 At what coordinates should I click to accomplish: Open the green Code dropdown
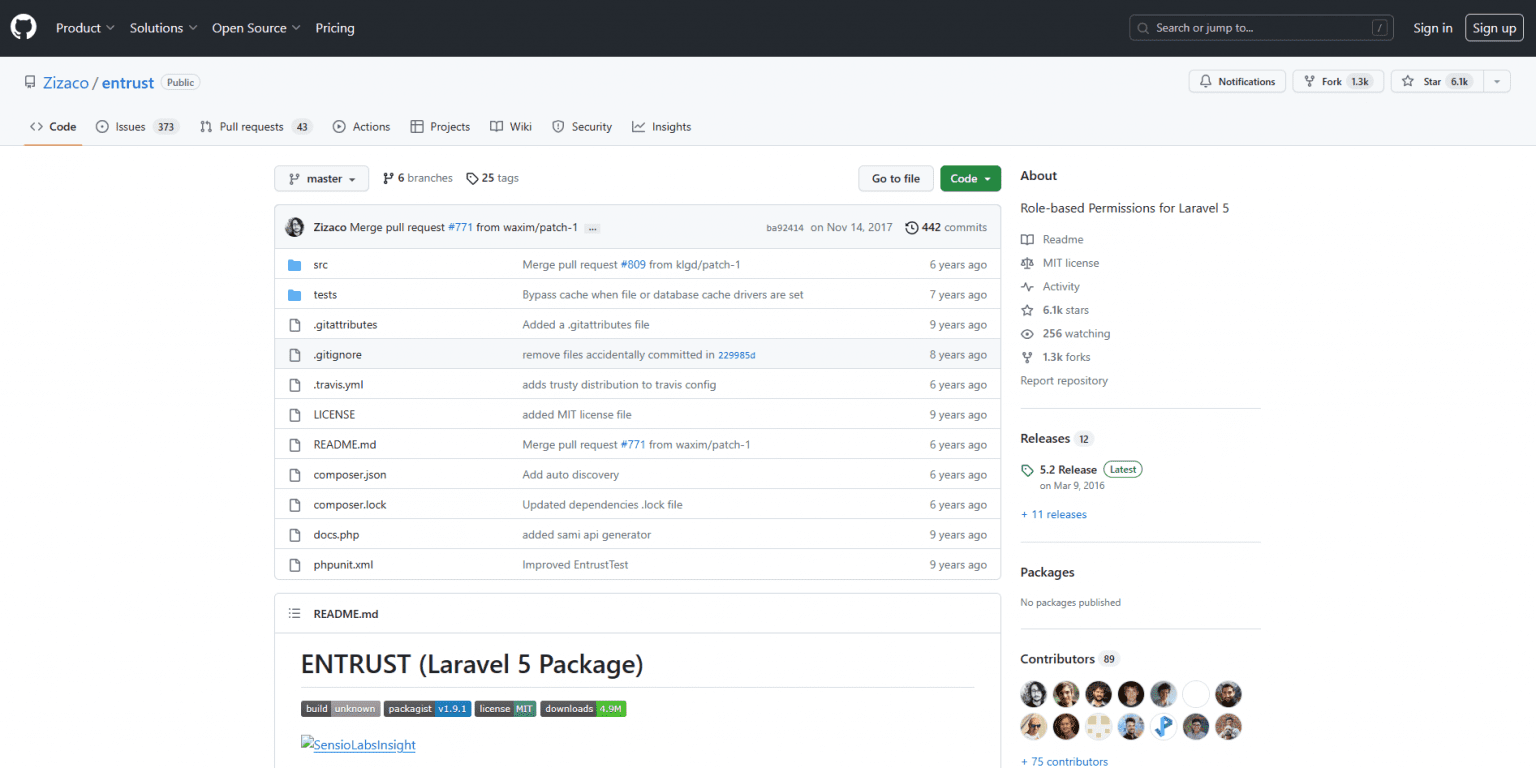[x=969, y=177]
